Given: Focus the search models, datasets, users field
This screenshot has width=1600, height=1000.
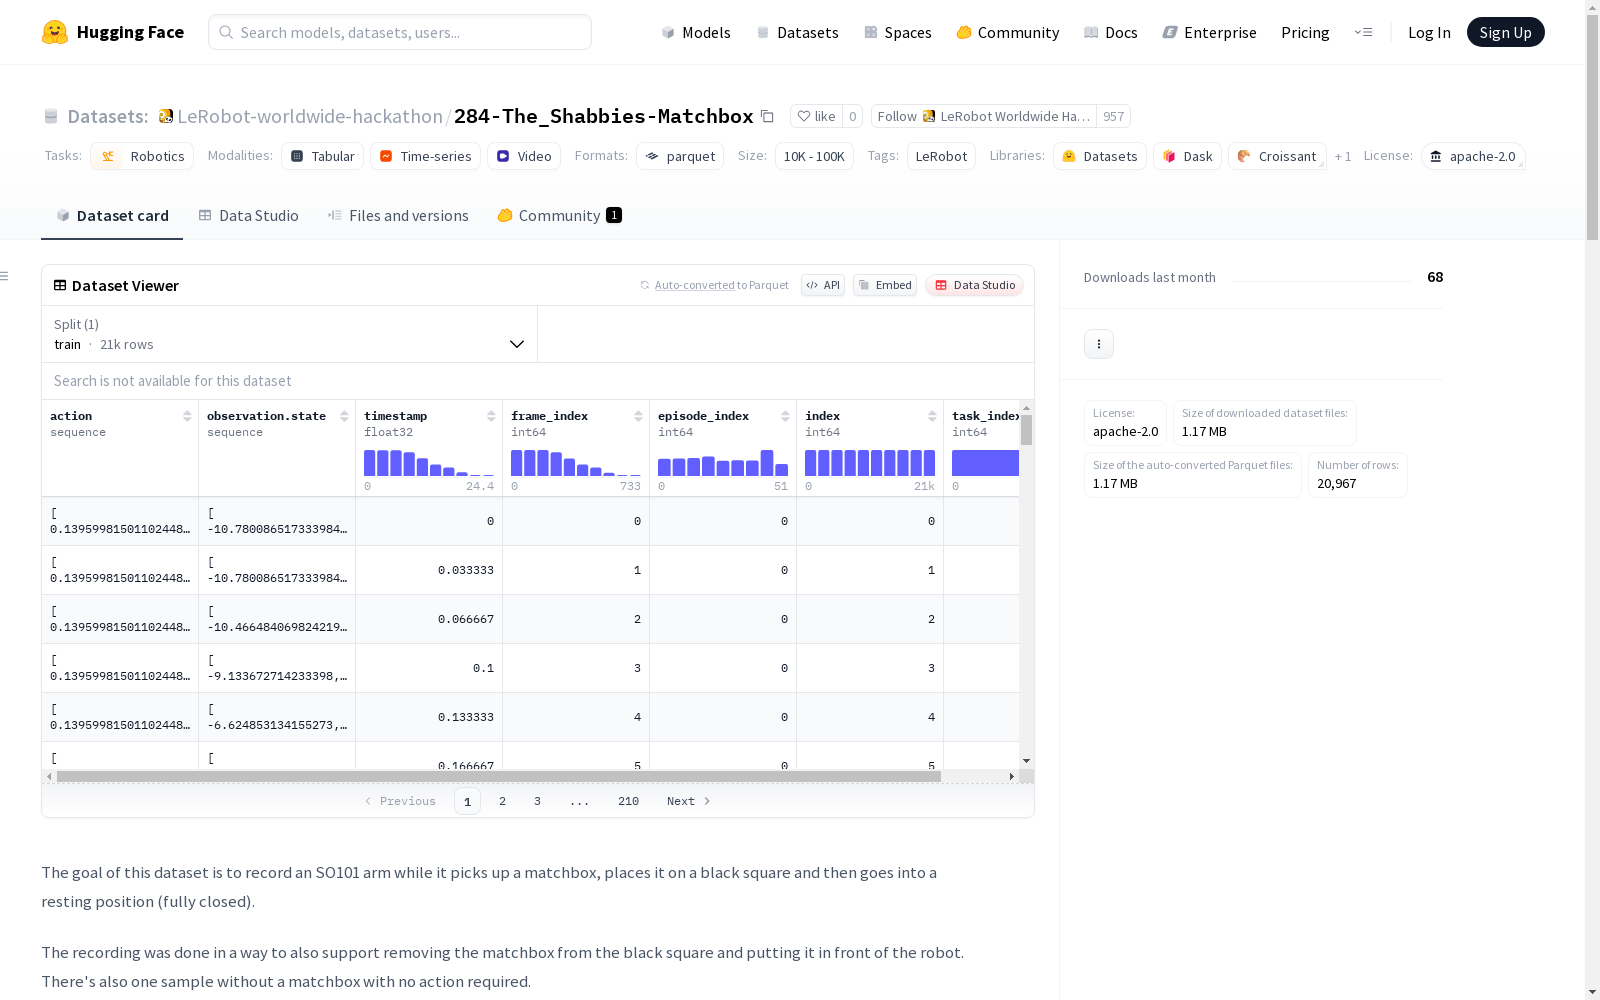Looking at the screenshot, I should [400, 32].
